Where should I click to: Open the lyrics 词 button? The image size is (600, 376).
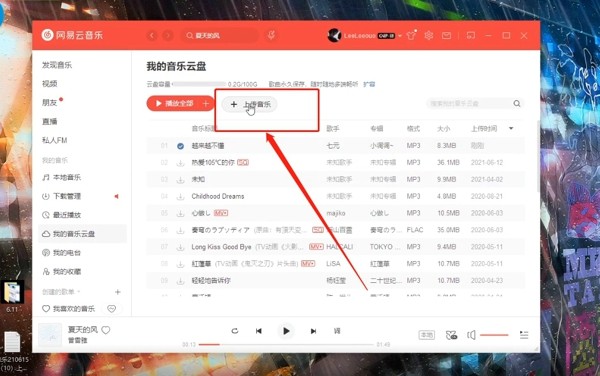[337, 331]
